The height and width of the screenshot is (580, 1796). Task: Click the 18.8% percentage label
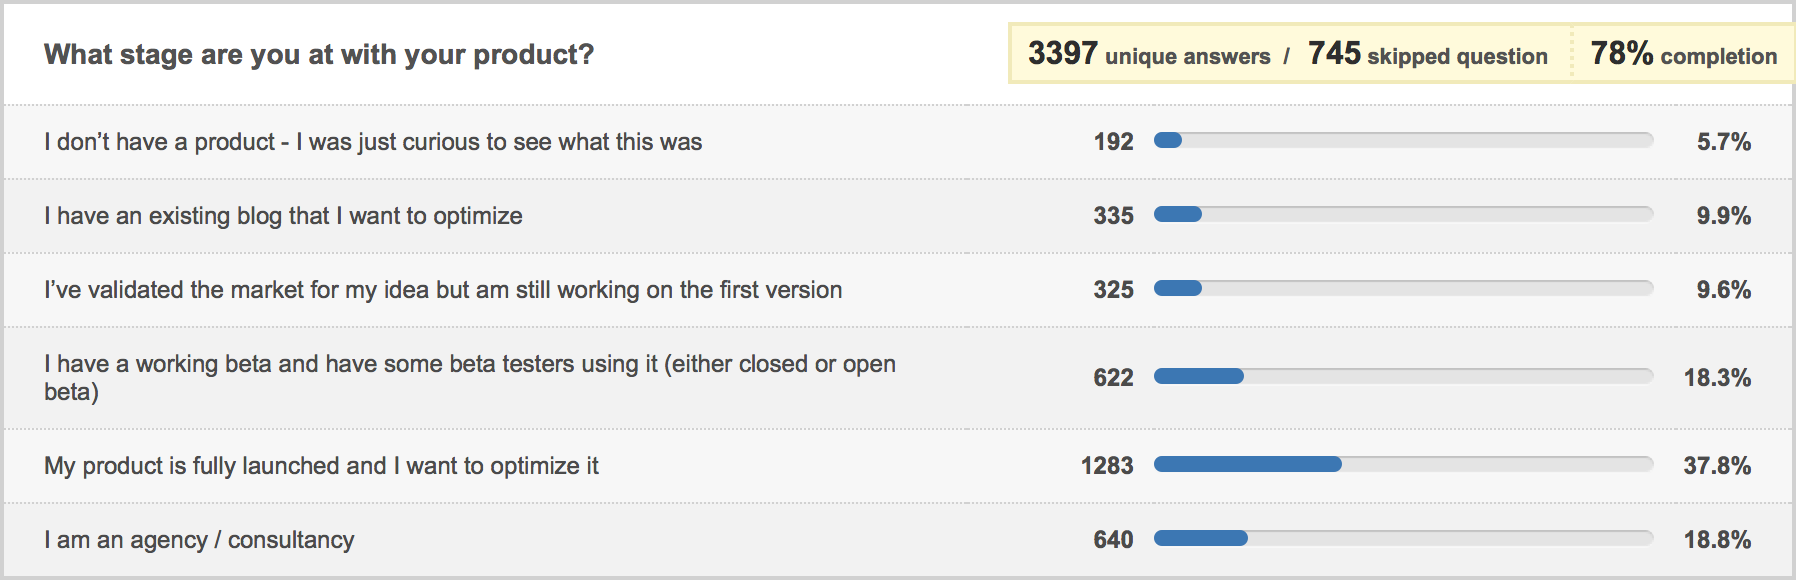tap(1717, 540)
